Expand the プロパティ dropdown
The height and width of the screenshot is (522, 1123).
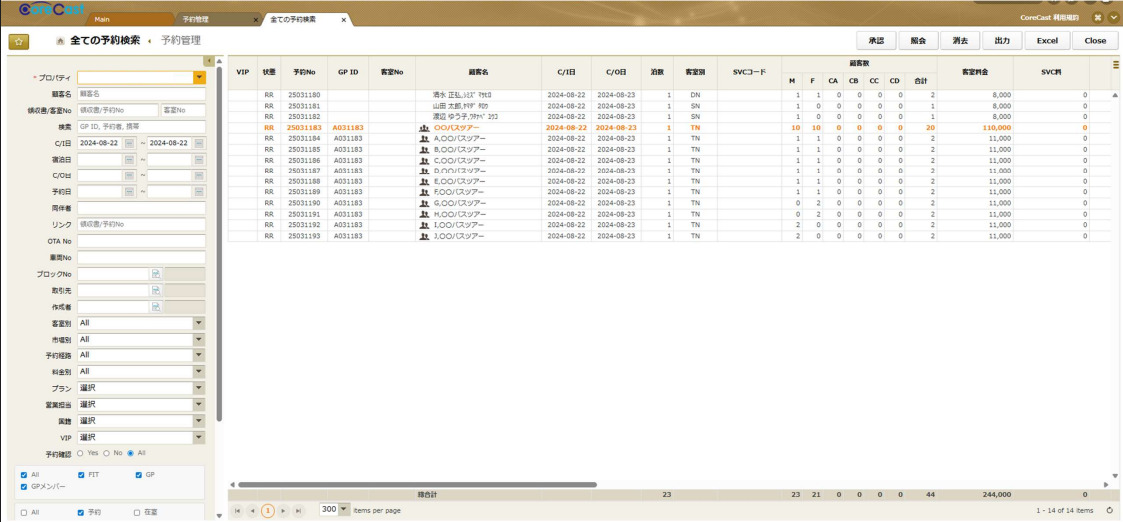pyautogui.click(x=199, y=77)
